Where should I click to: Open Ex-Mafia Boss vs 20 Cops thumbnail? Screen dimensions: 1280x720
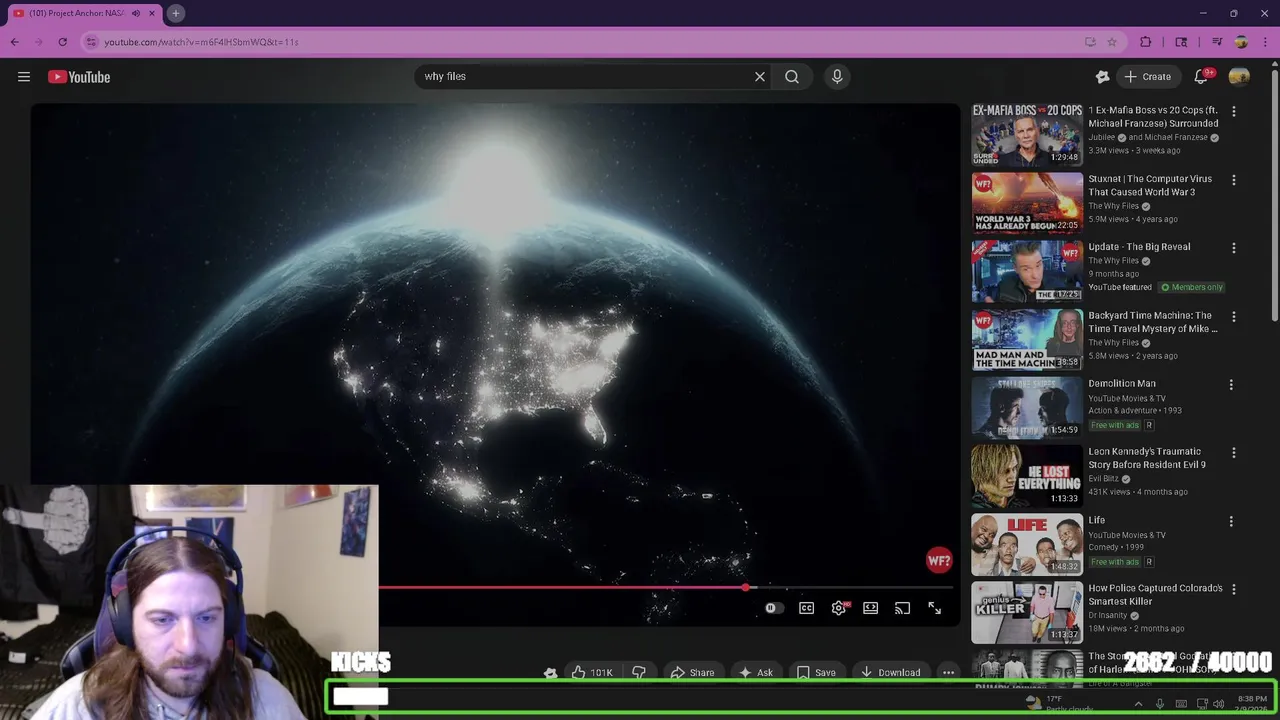click(x=1027, y=135)
